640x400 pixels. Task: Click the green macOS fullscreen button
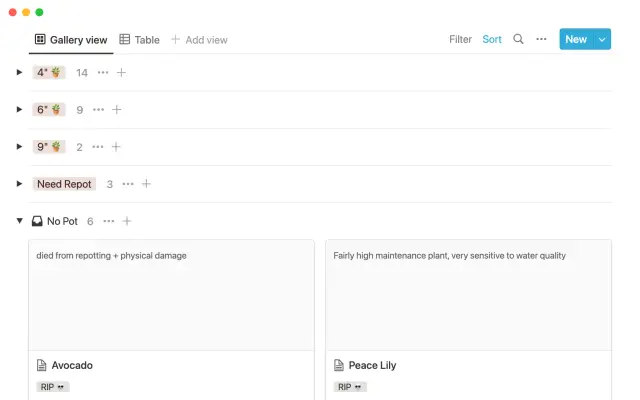coord(39,12)
